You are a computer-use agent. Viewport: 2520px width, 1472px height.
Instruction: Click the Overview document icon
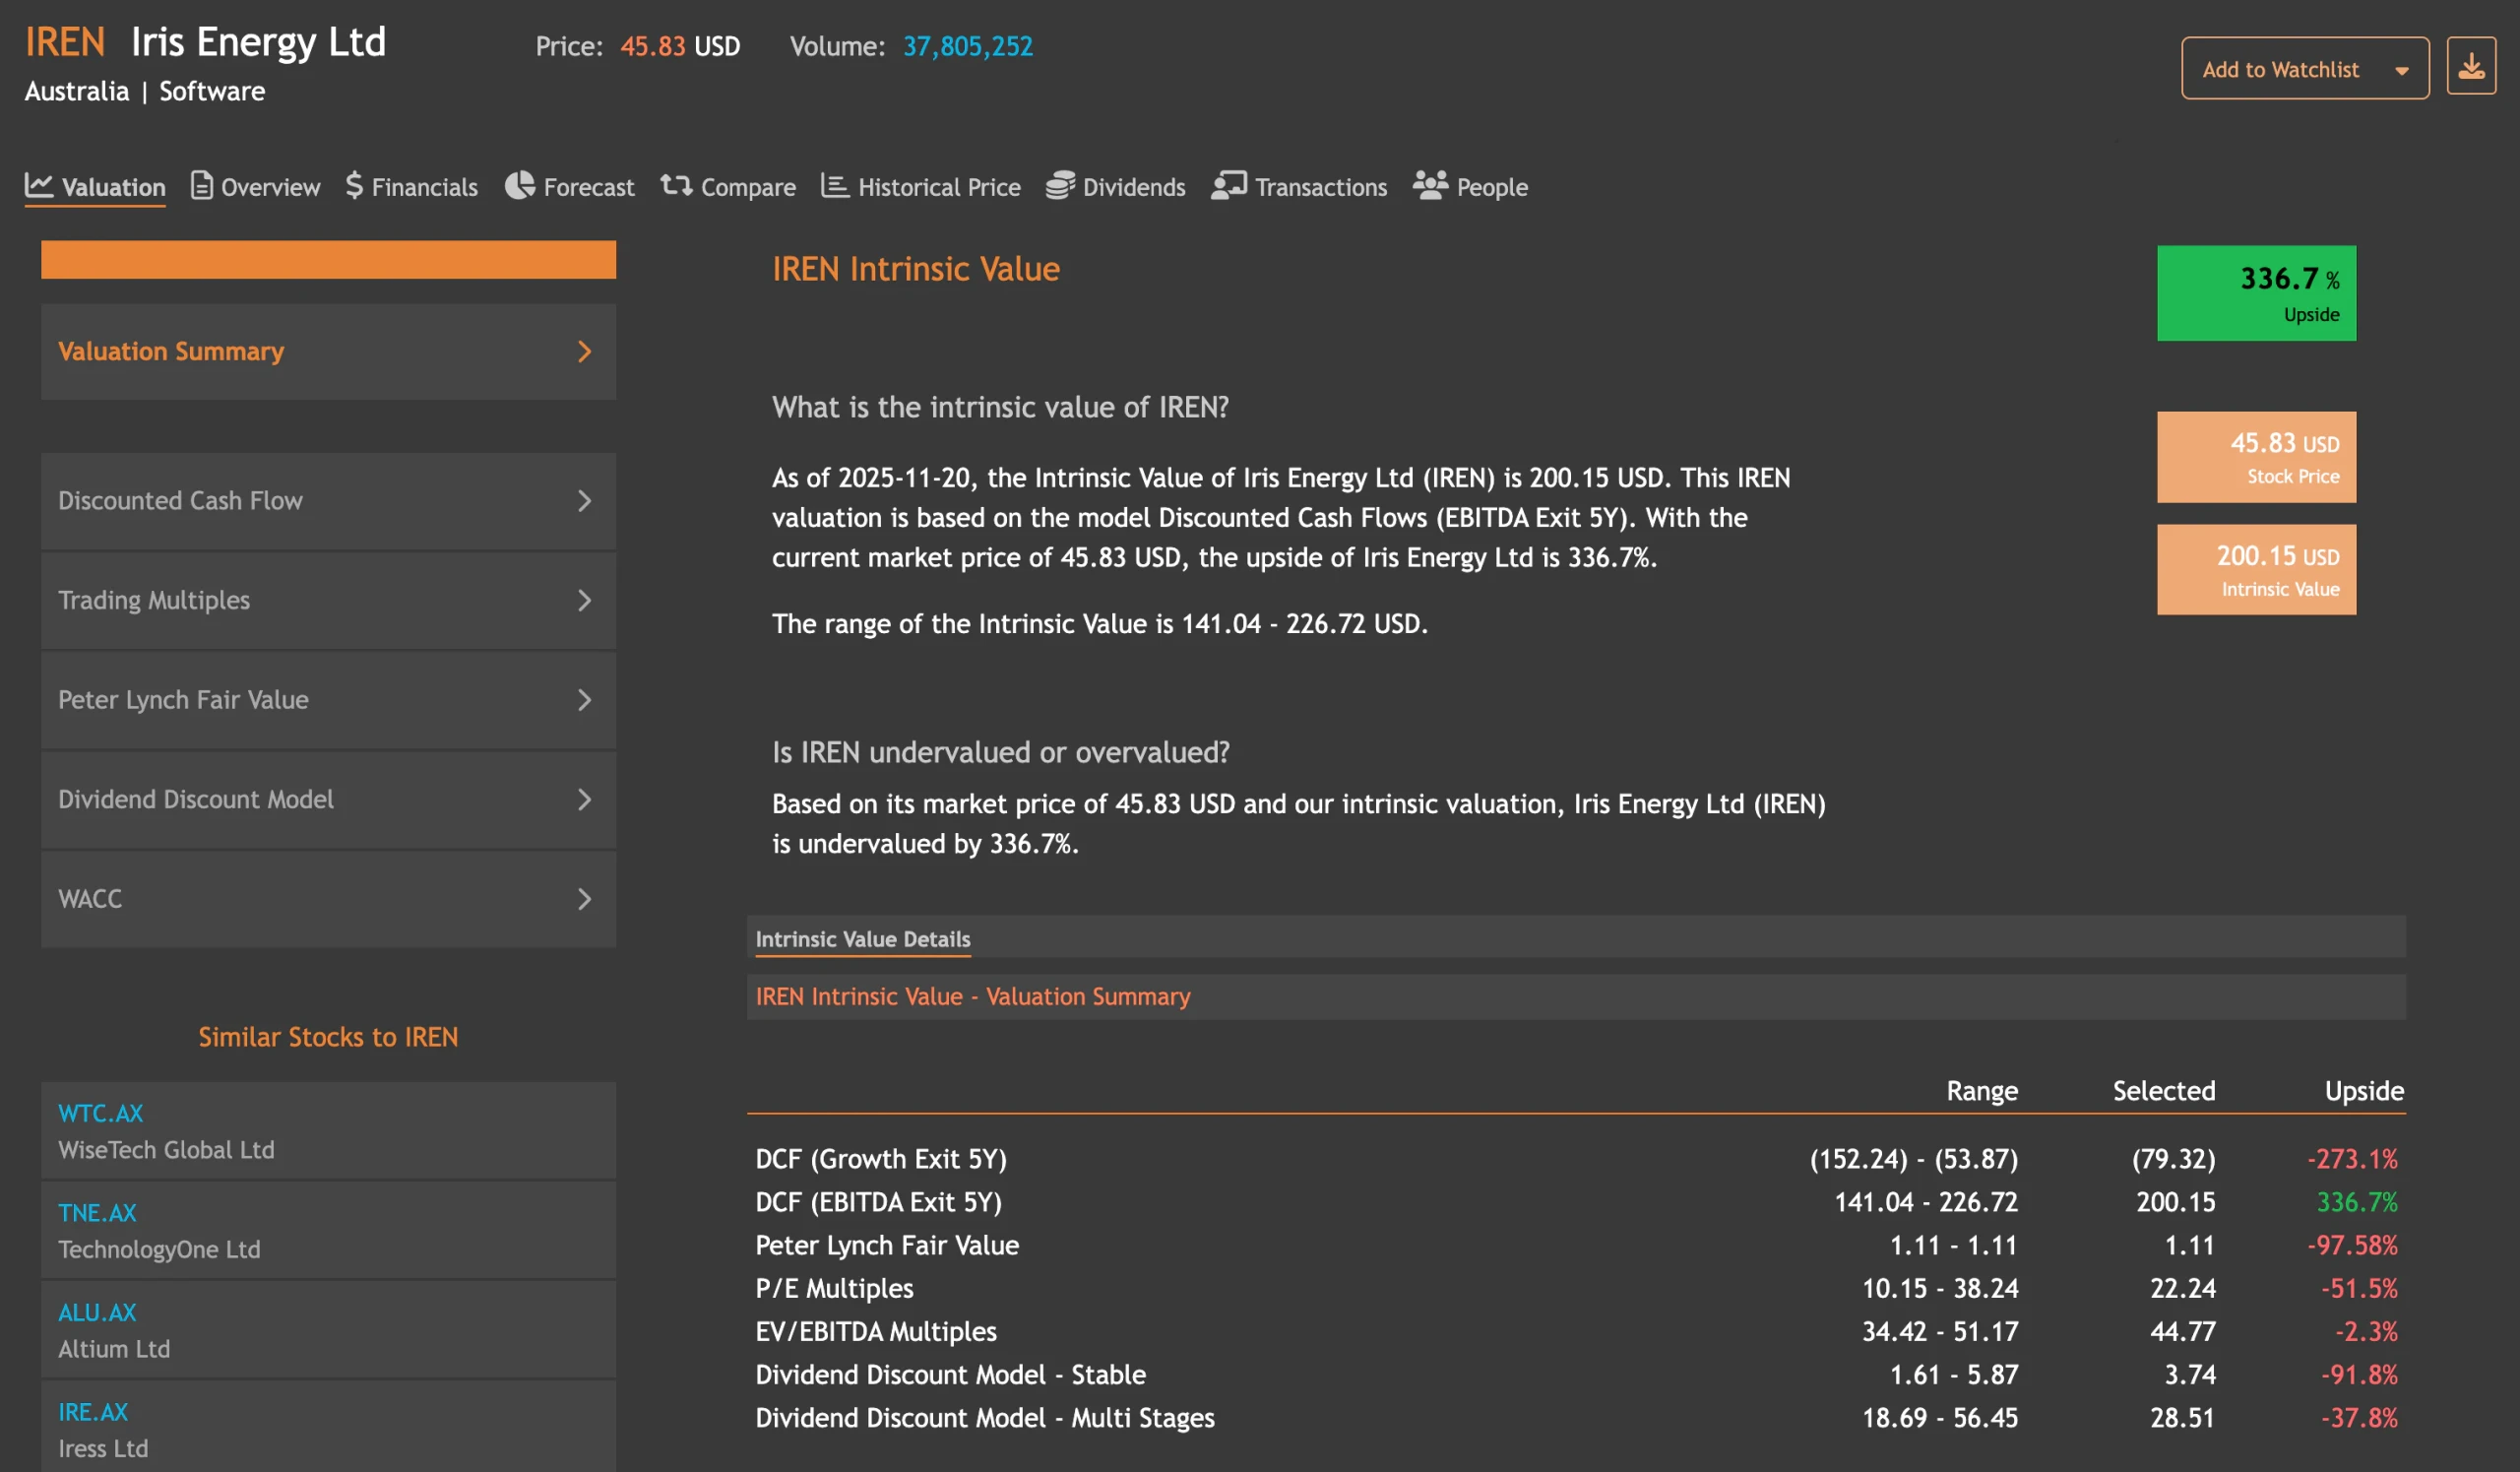point(201,186)
